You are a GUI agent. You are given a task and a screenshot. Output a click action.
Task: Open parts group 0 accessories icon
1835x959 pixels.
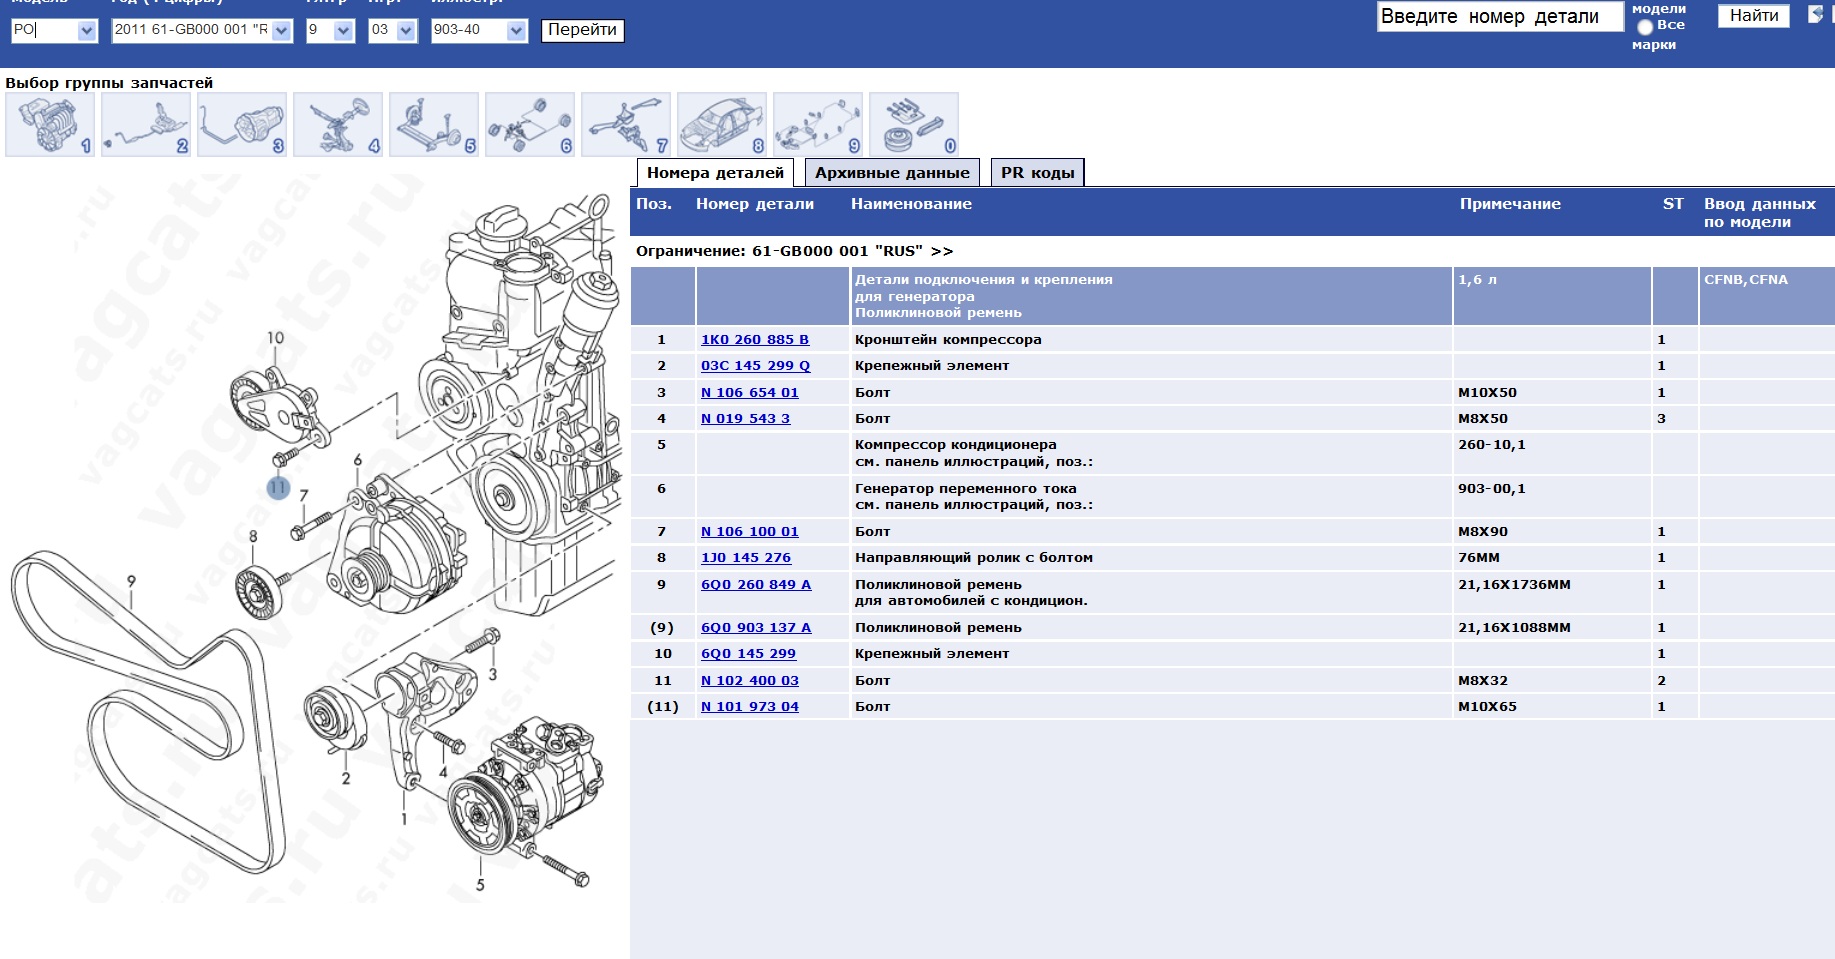pos(914,124)
